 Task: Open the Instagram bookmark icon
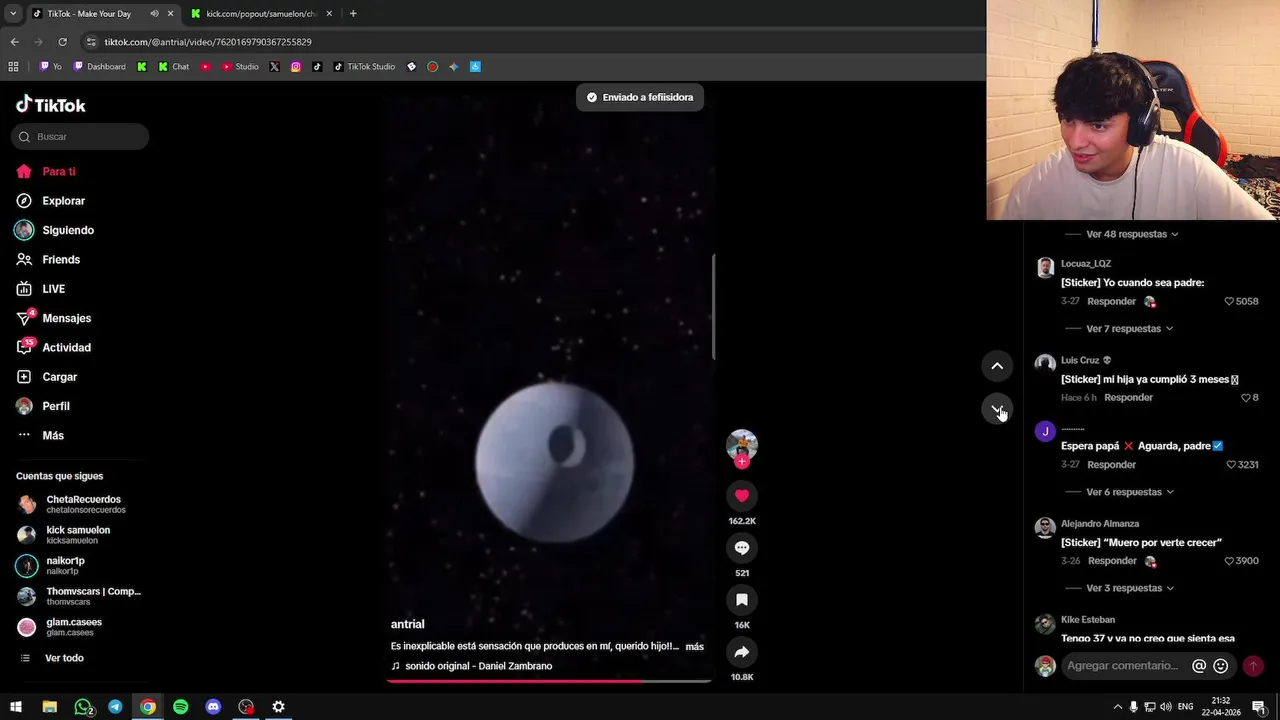point(296,67)
